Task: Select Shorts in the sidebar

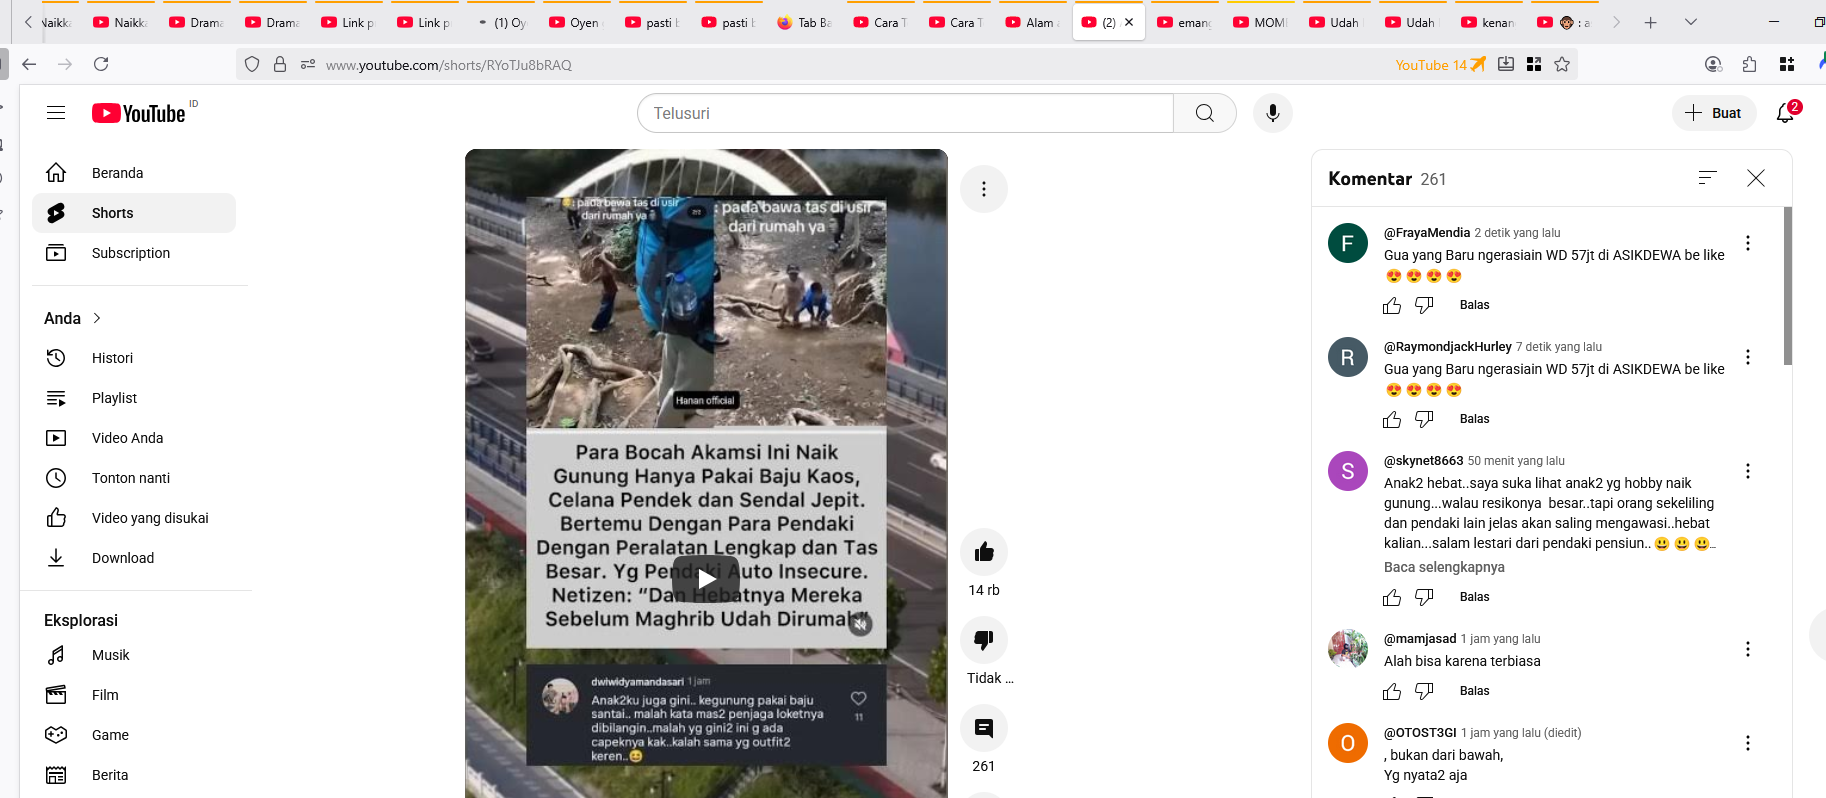Action: (x=134, y=213)
